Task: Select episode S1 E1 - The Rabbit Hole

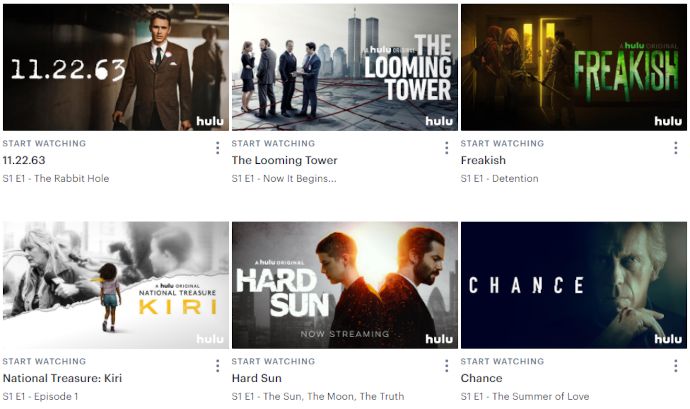Action: (x=56, y=178)
